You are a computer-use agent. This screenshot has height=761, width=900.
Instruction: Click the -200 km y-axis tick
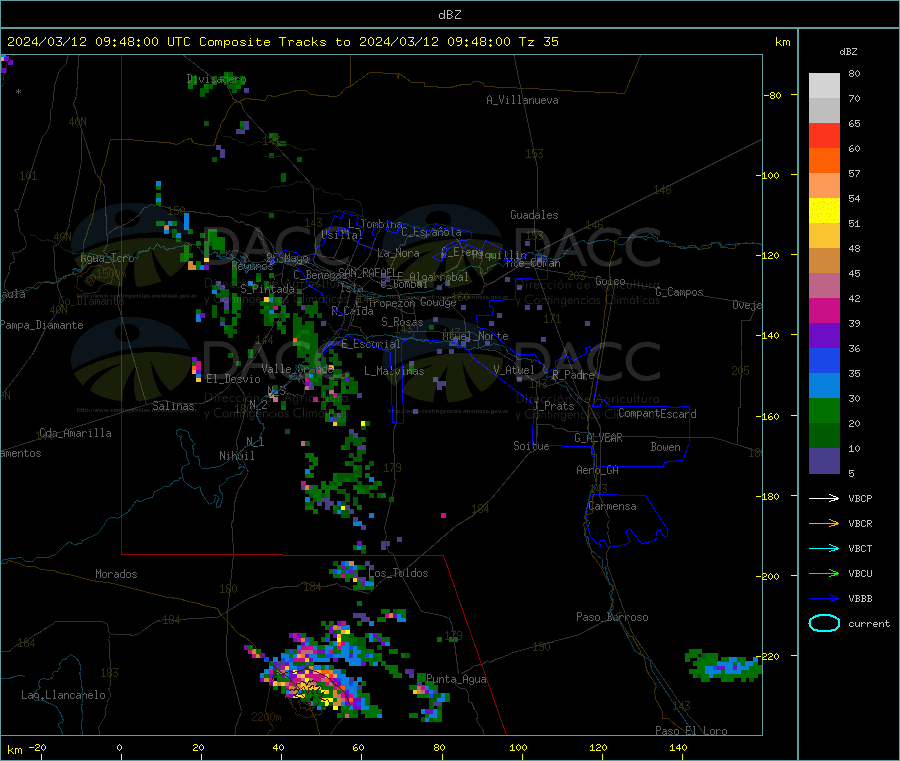(x=769, y=576)
